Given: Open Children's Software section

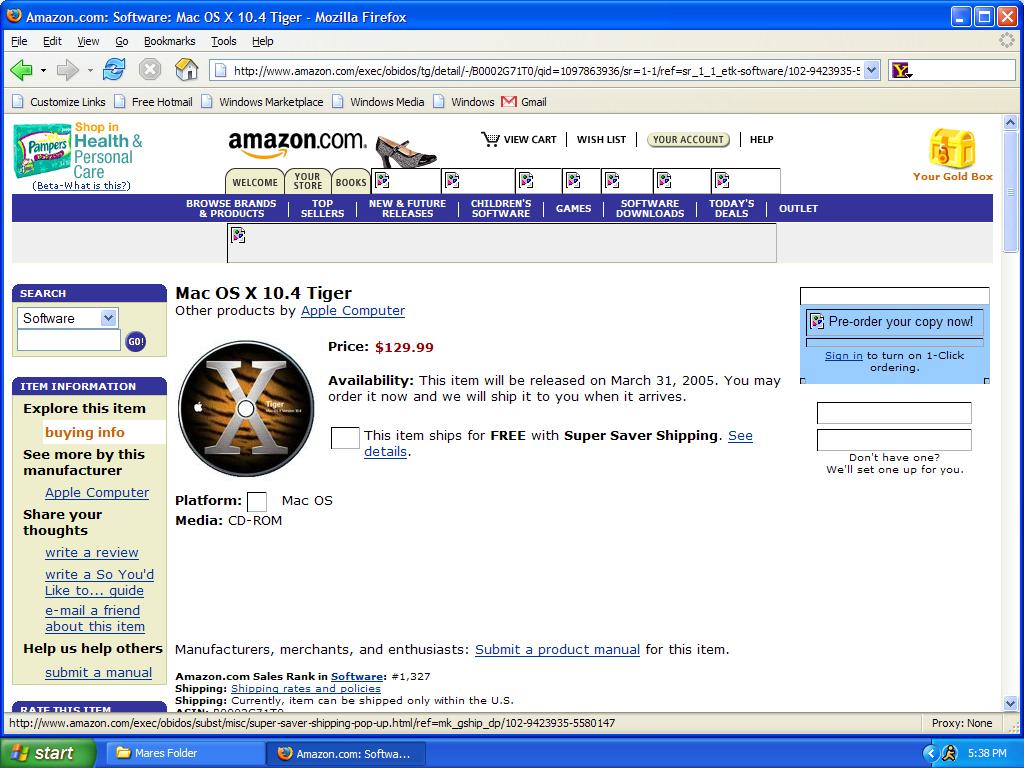Looking at the screenshot, I should 501,208.
